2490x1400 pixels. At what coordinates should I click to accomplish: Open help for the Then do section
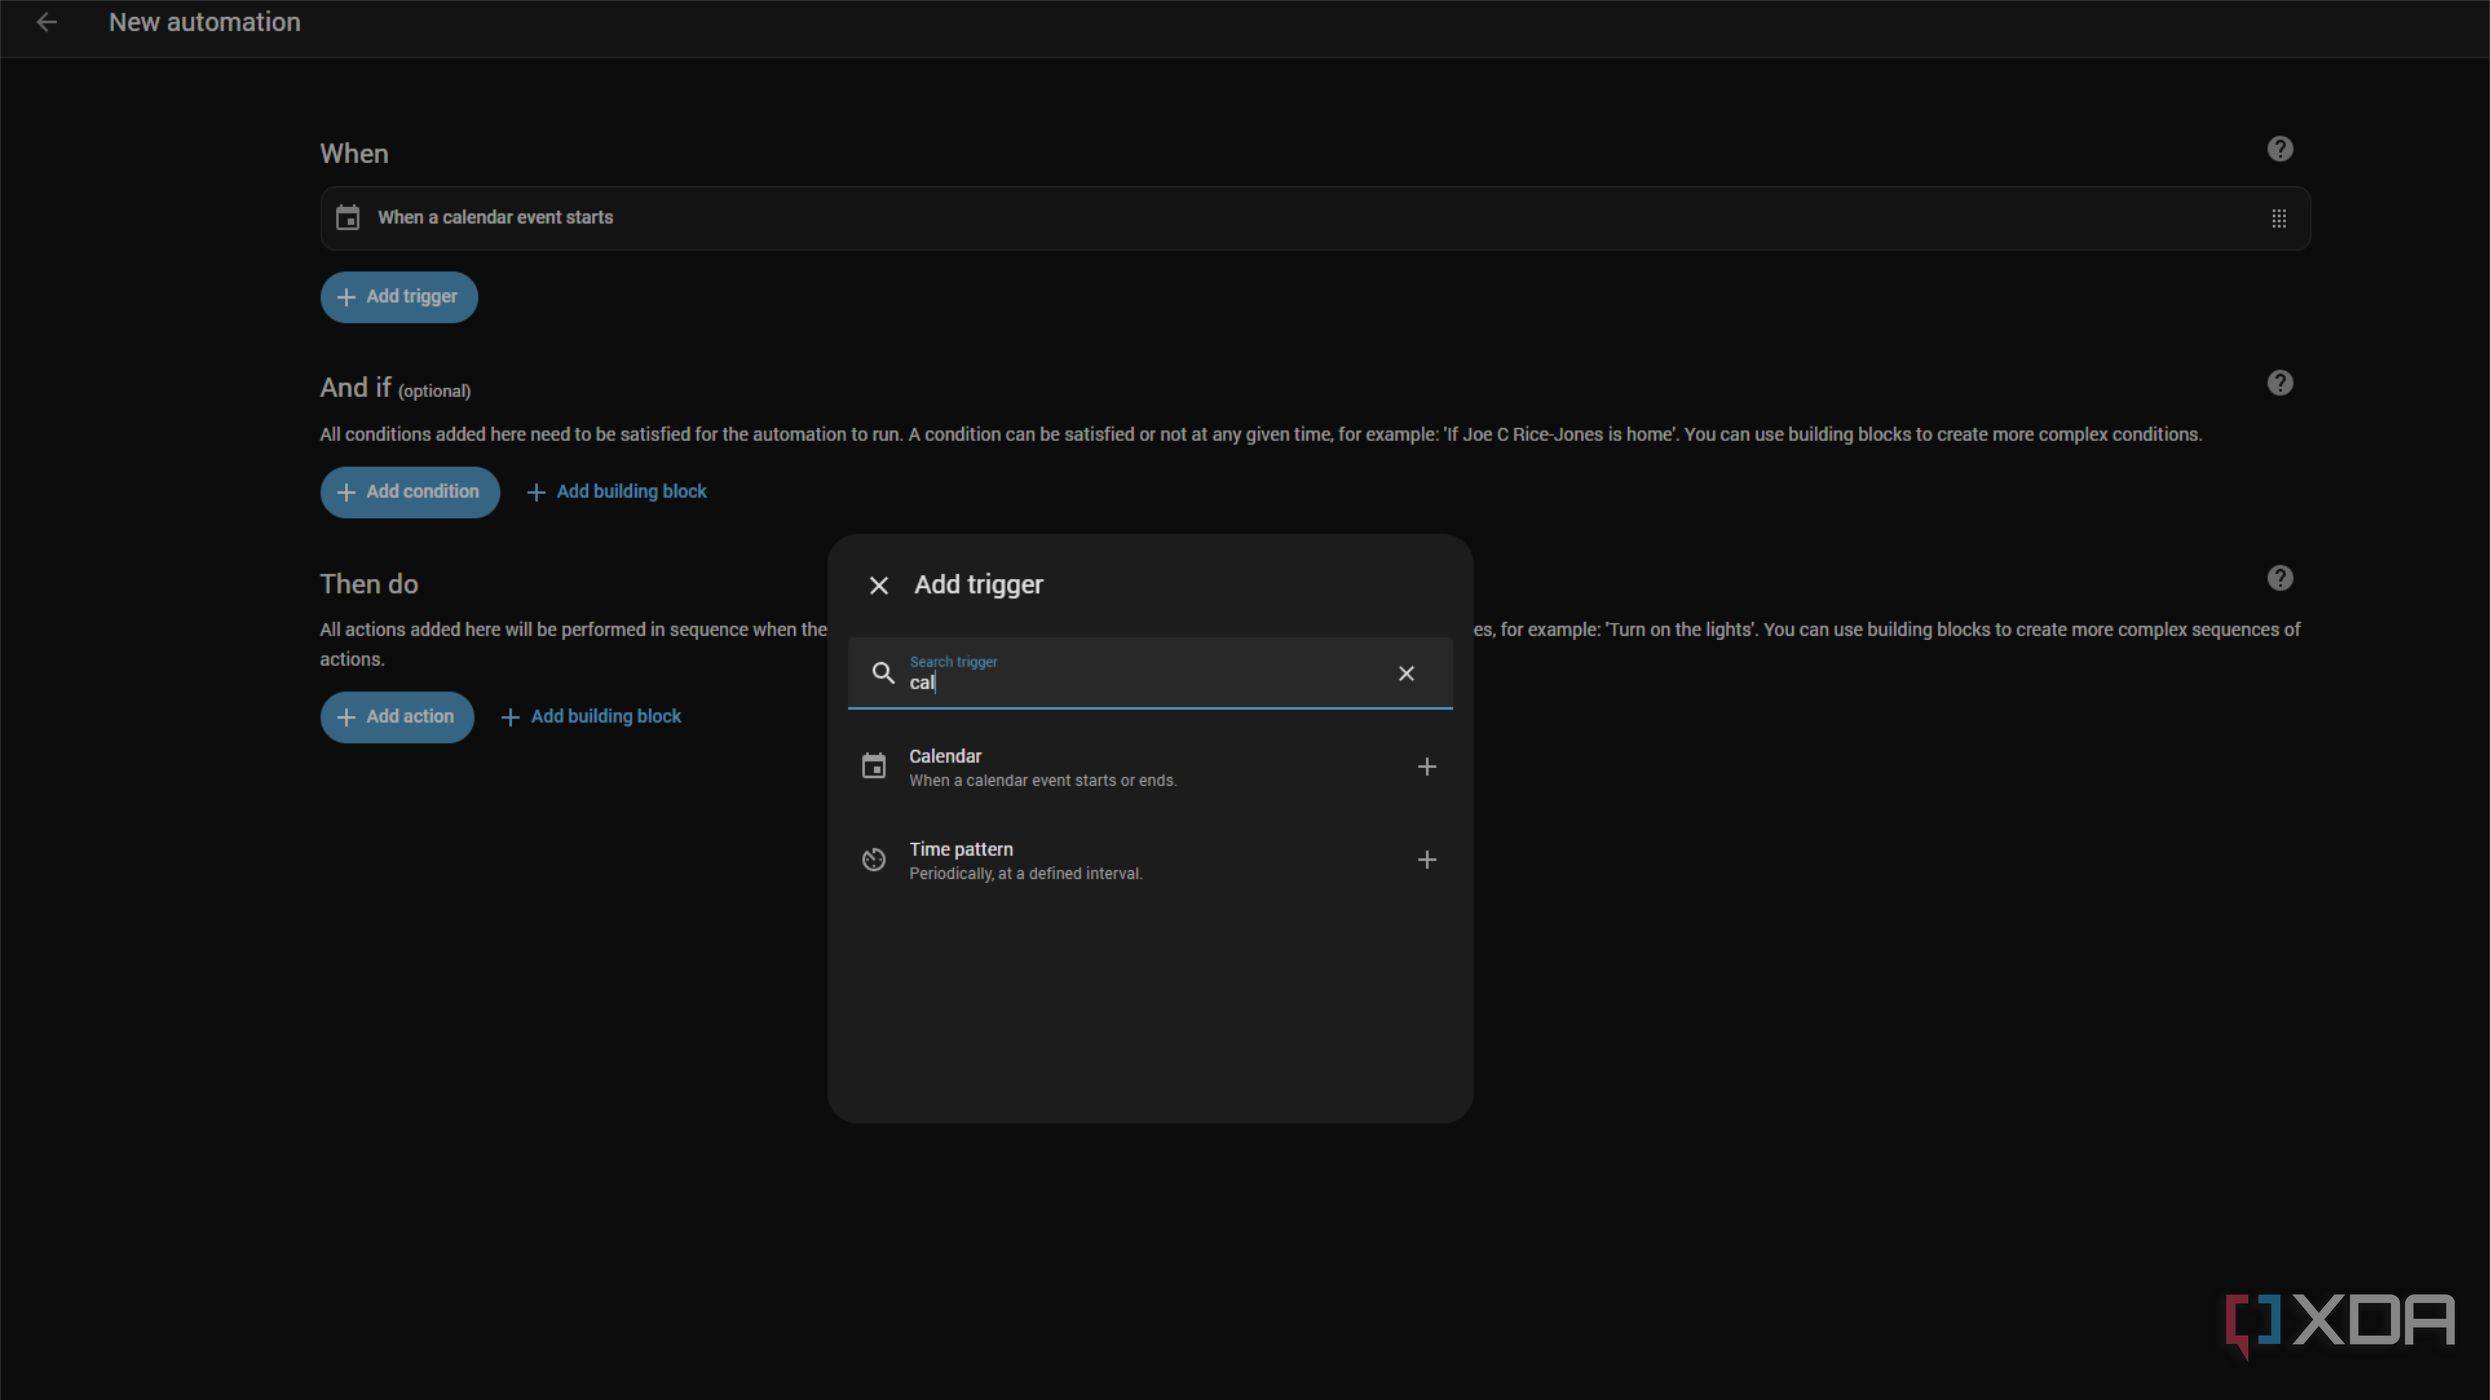pos(2279,579)
